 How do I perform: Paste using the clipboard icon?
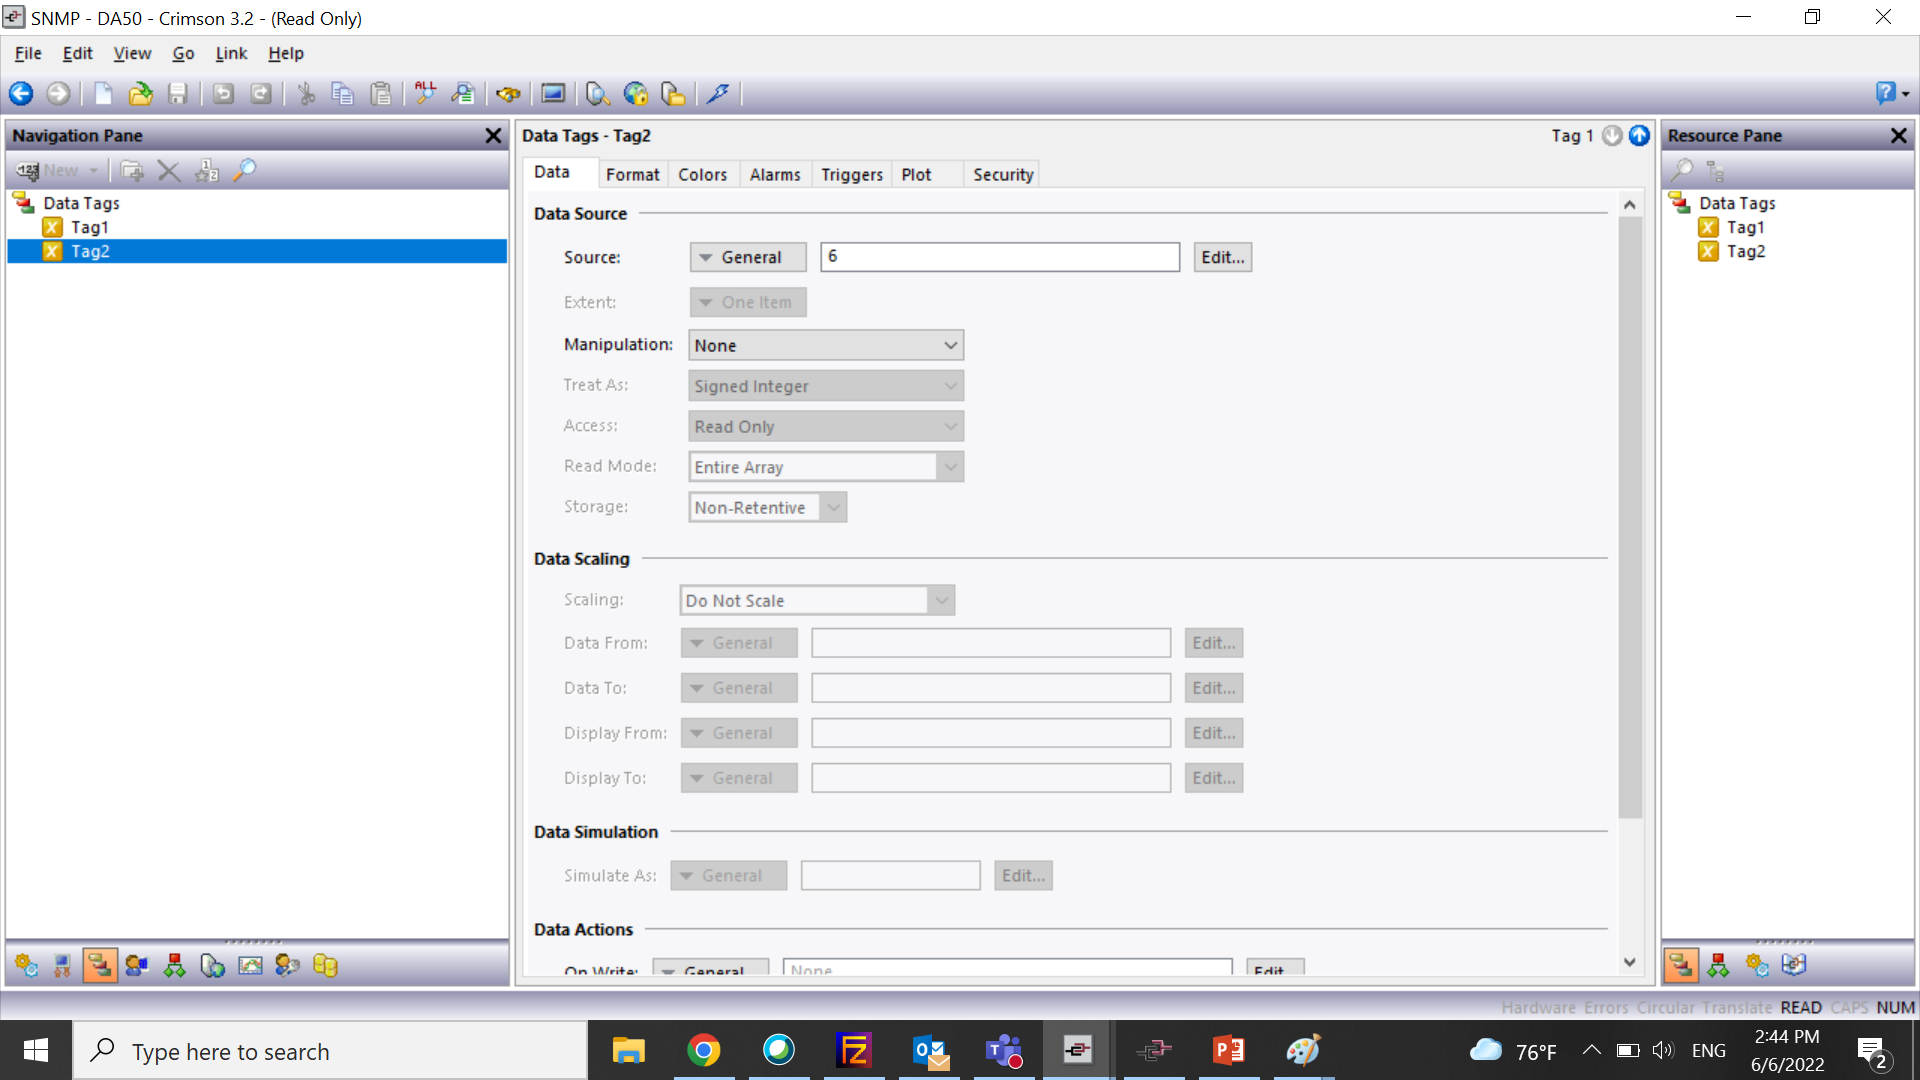[x=381, y=94]
